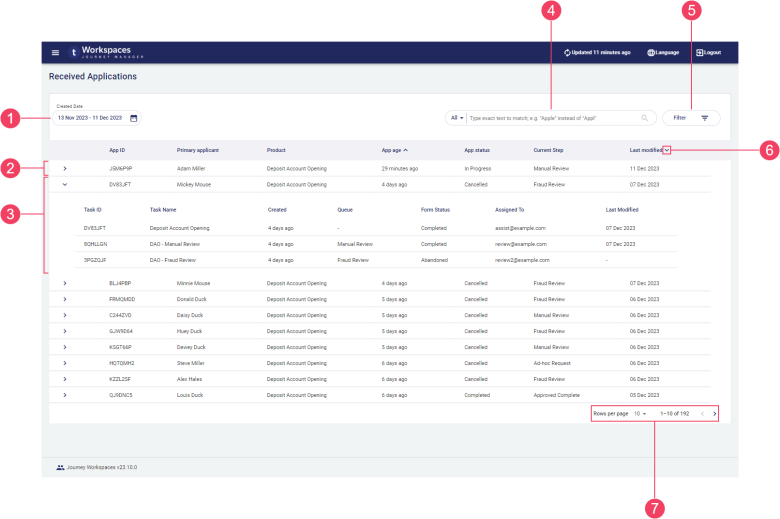Open the hamburger navigation menu

(55, 52)
